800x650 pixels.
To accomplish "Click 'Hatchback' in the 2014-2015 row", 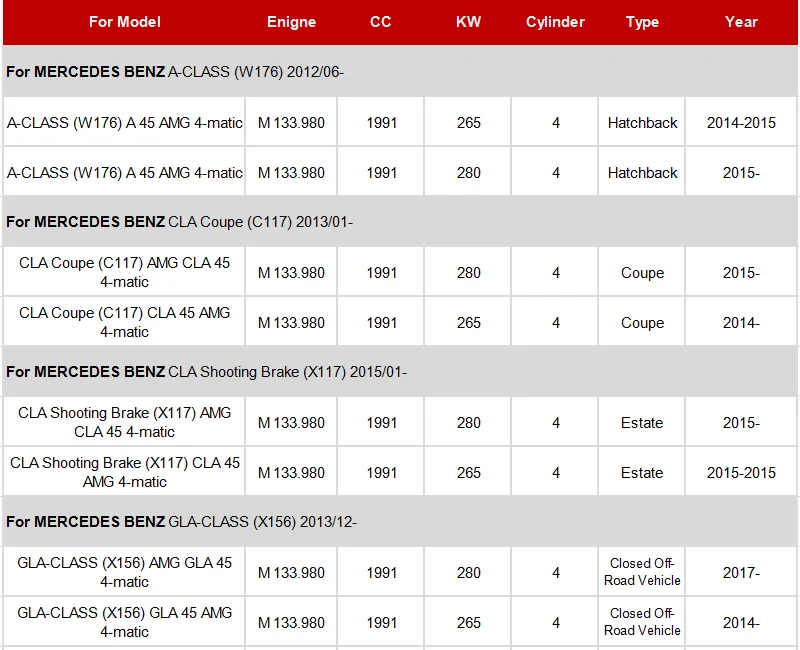I will point(642,122).
